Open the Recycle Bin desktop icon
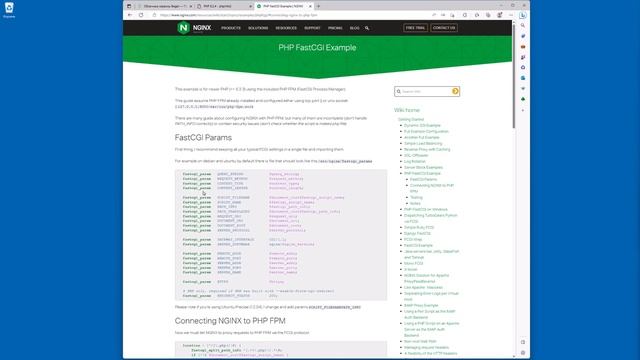Image resolution: width=640 pixels, height=360 pixels. [x=9, y=10]
